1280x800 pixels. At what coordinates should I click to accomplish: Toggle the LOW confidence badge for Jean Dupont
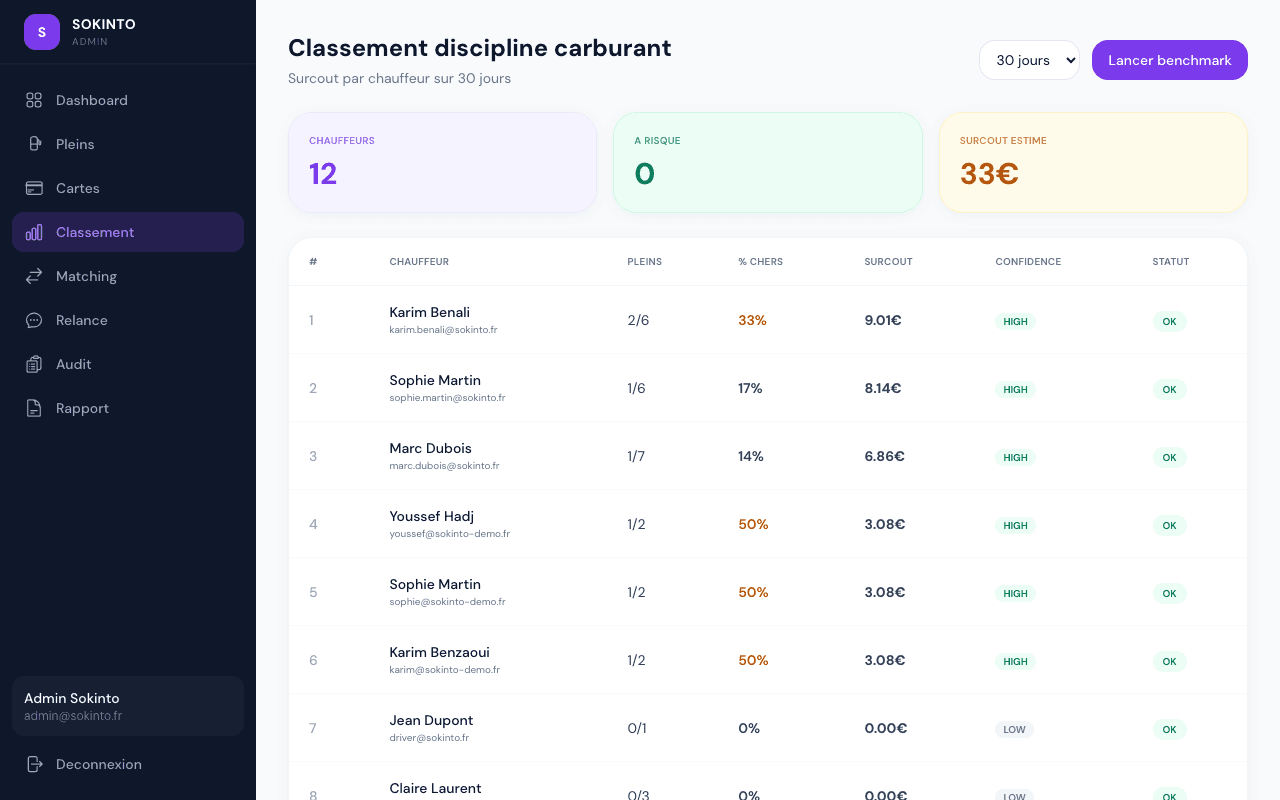pyautogui.click(x=1014, y=729)
